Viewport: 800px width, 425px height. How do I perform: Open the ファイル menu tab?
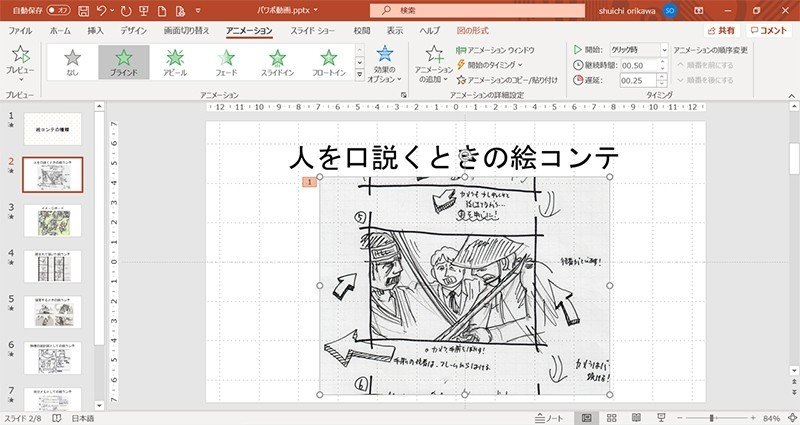[x=20, y=31]
